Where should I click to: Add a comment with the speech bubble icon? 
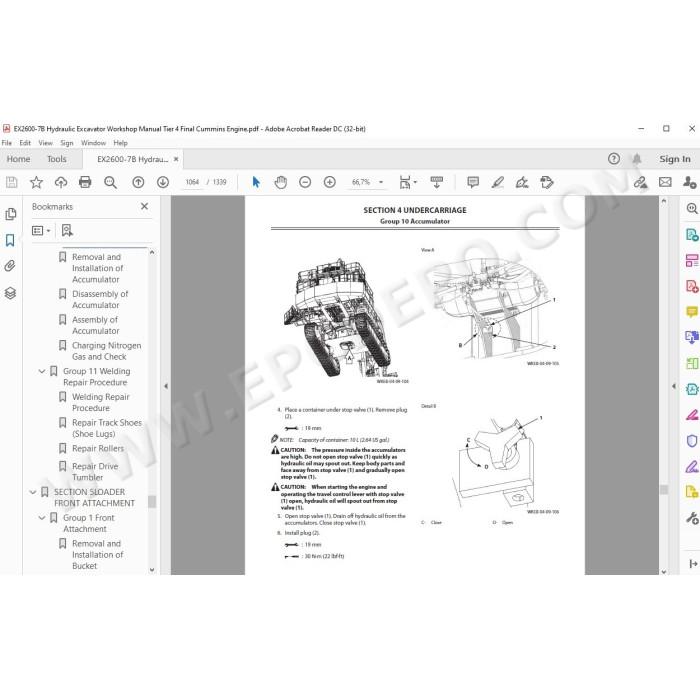[x=473, y=182]
